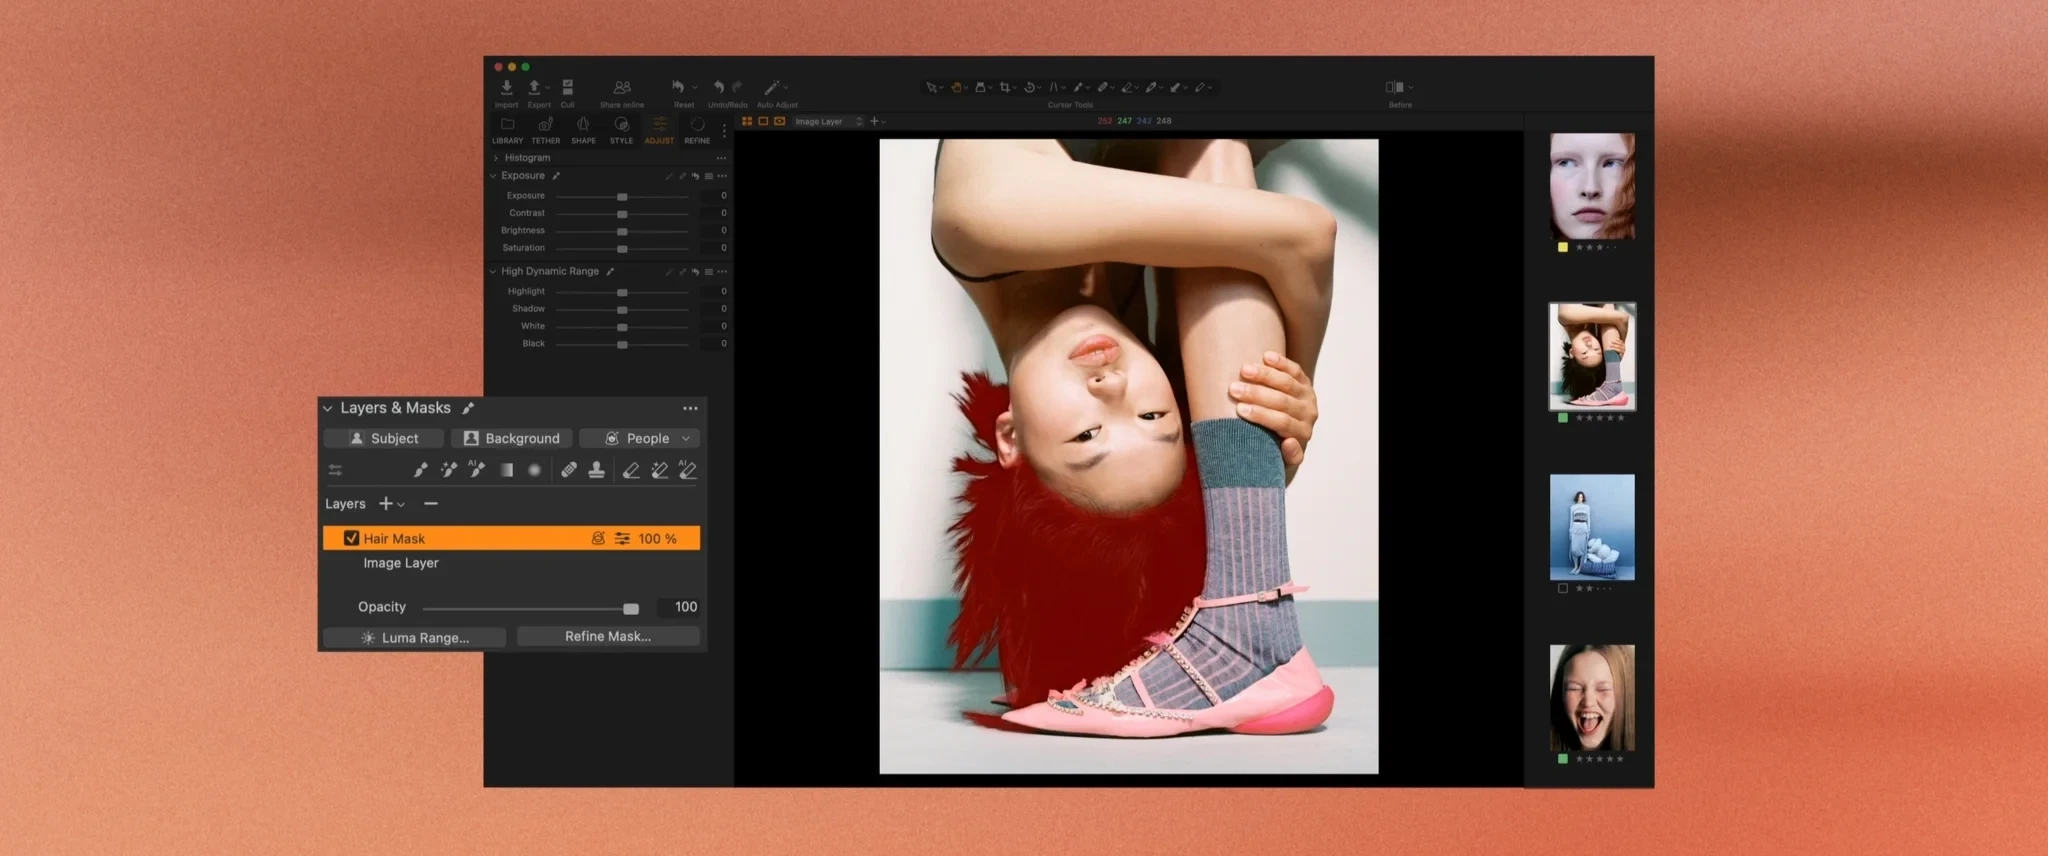
Task: Collapse High Dynamic Range panel
Action: coord(493,271)
